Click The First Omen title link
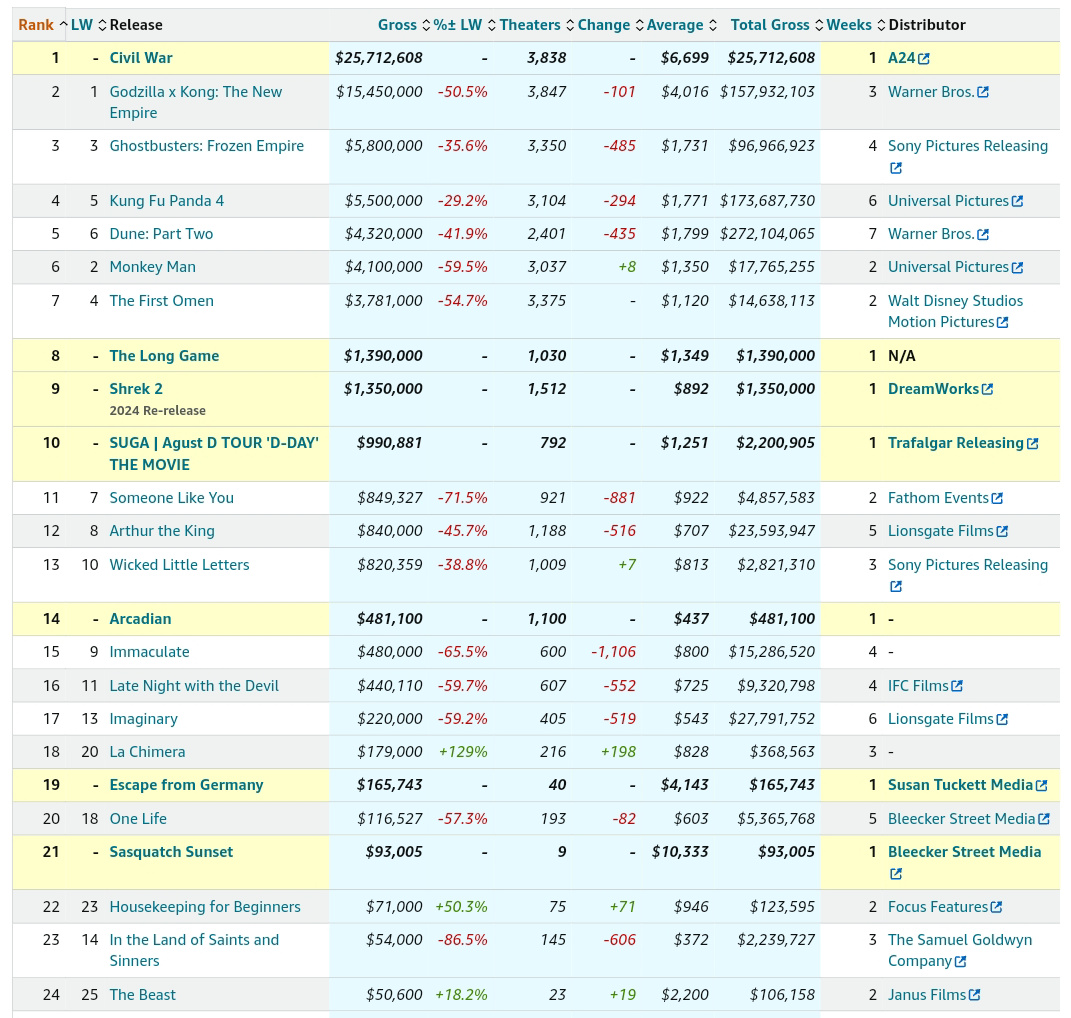Screen dimensions: 1071x1018 (161, 301)
